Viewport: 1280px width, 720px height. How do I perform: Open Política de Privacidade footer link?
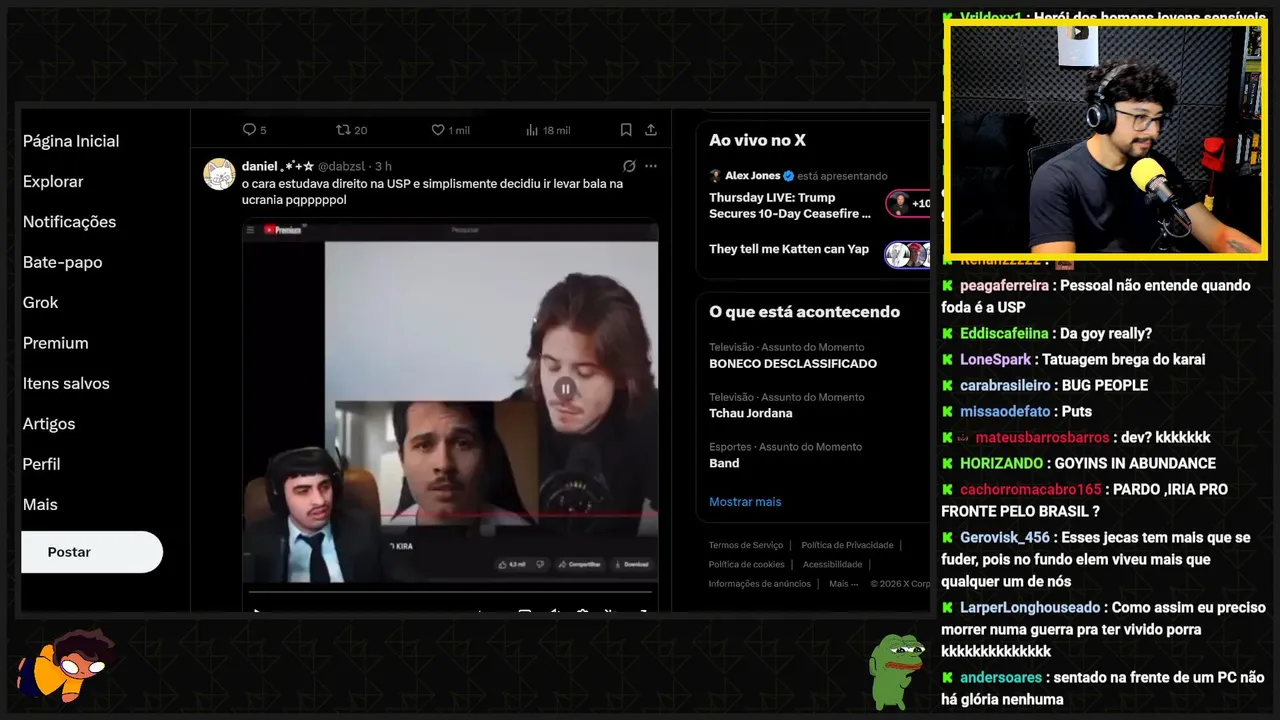click(x=847, y=545)
